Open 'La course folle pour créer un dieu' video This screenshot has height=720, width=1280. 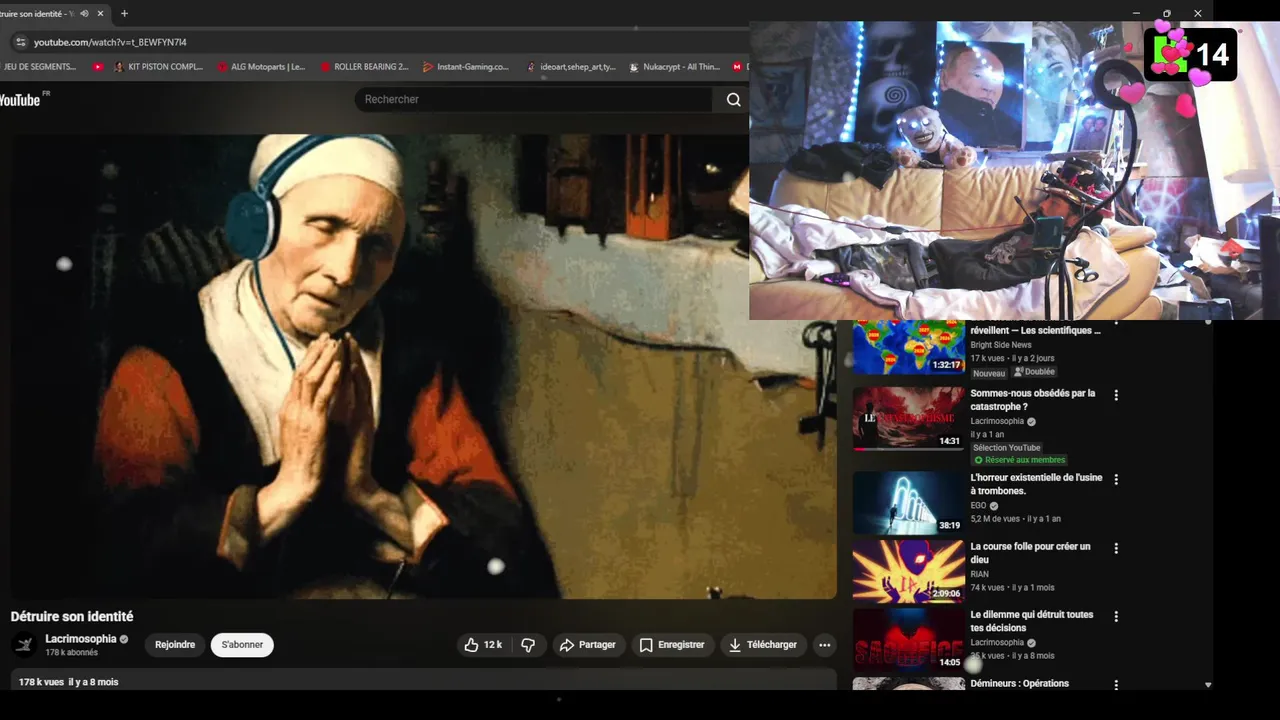1030,553
